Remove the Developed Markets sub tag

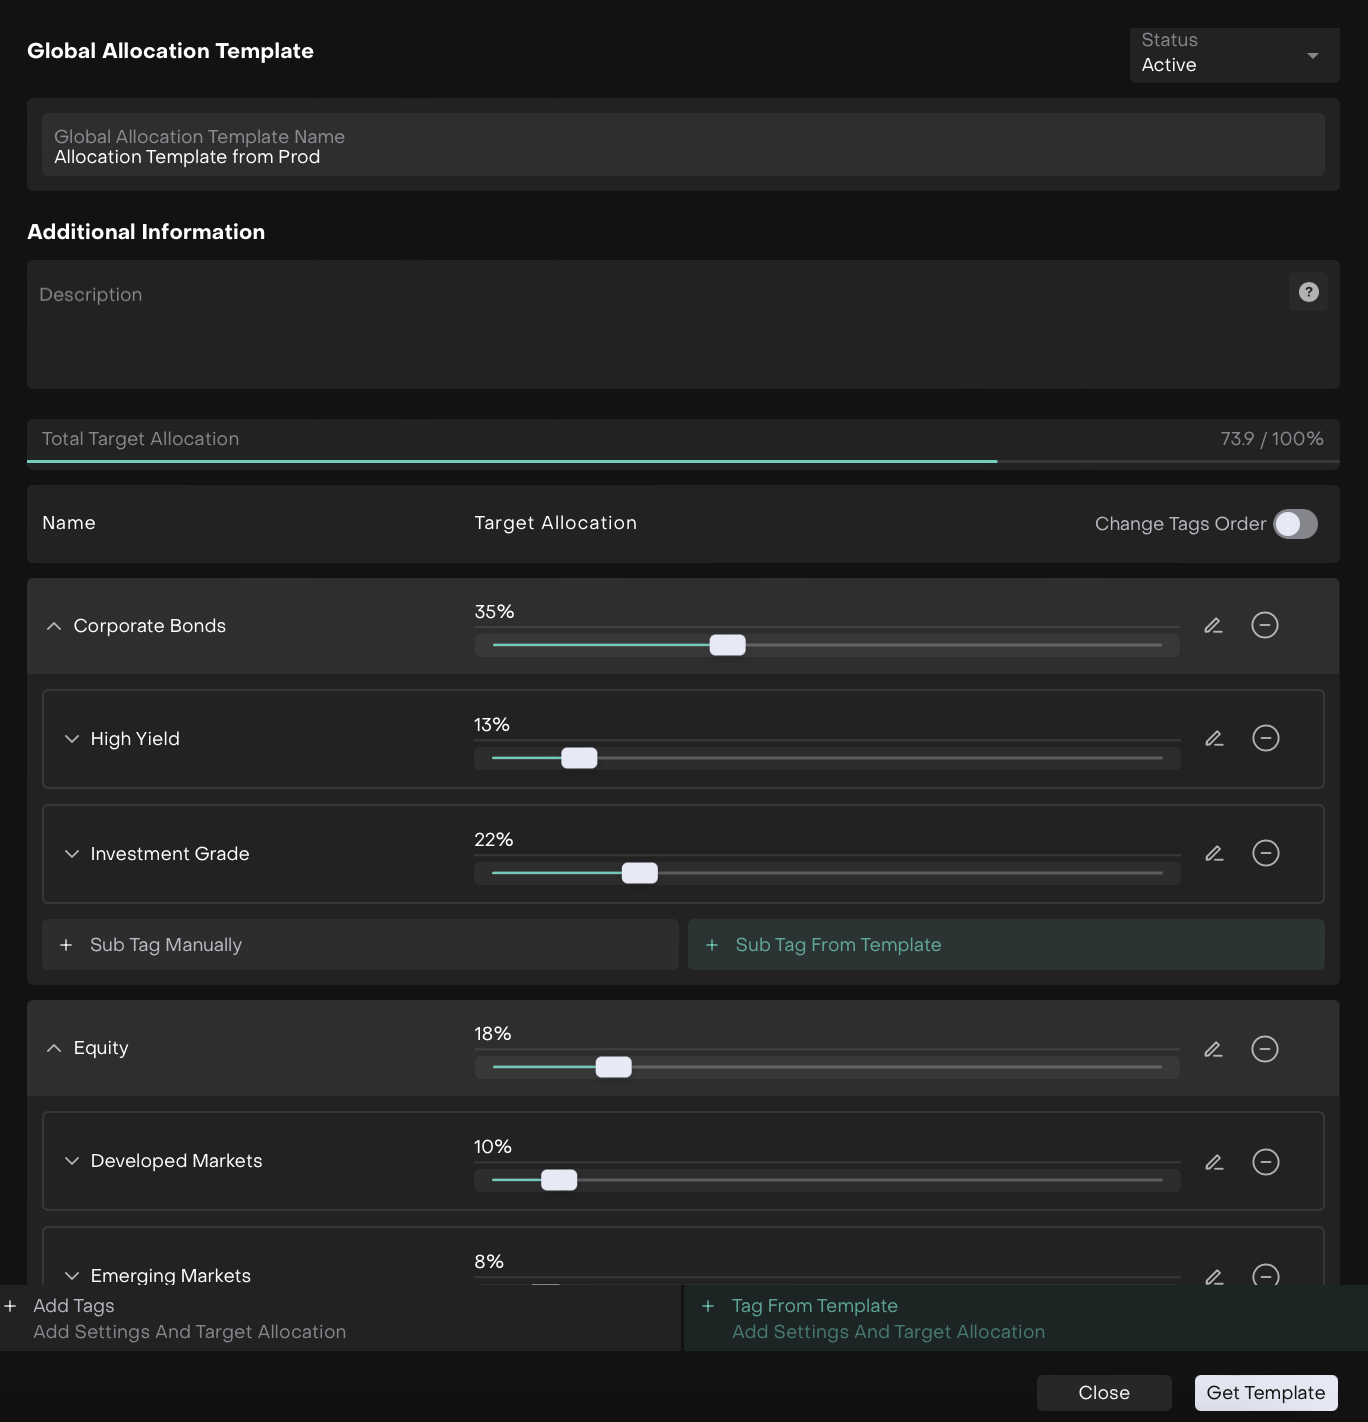[1266, 1162]
